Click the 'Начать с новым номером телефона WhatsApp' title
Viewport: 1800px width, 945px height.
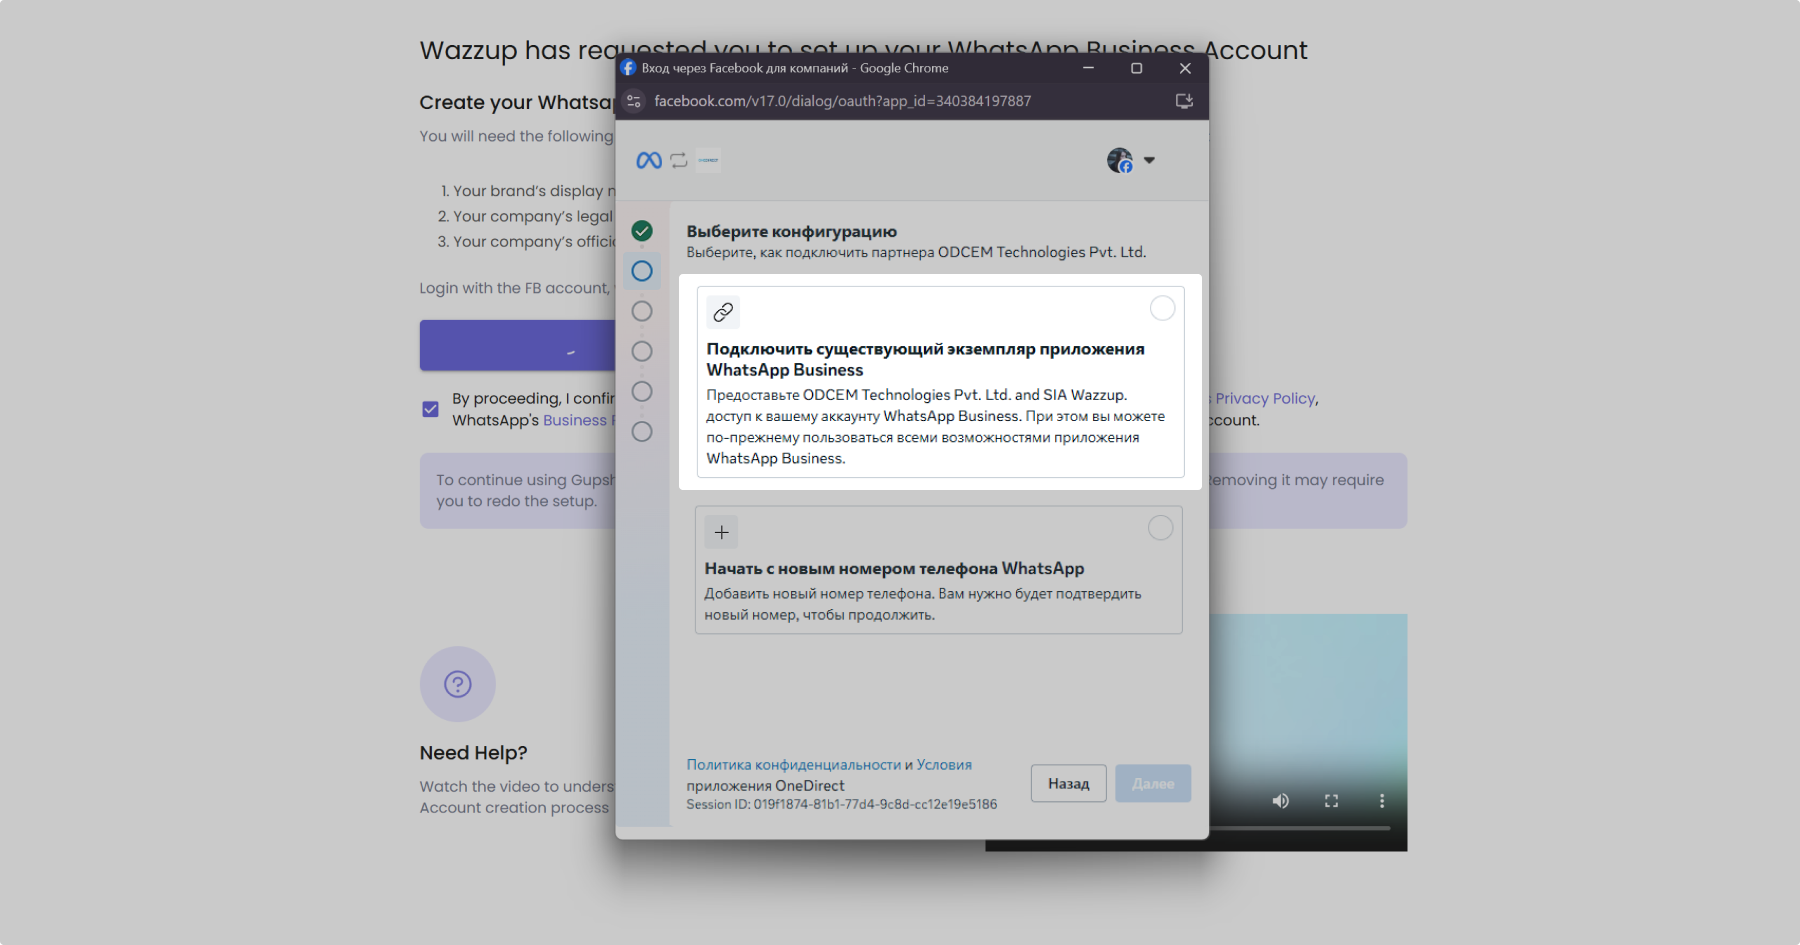tap(895, 568)
